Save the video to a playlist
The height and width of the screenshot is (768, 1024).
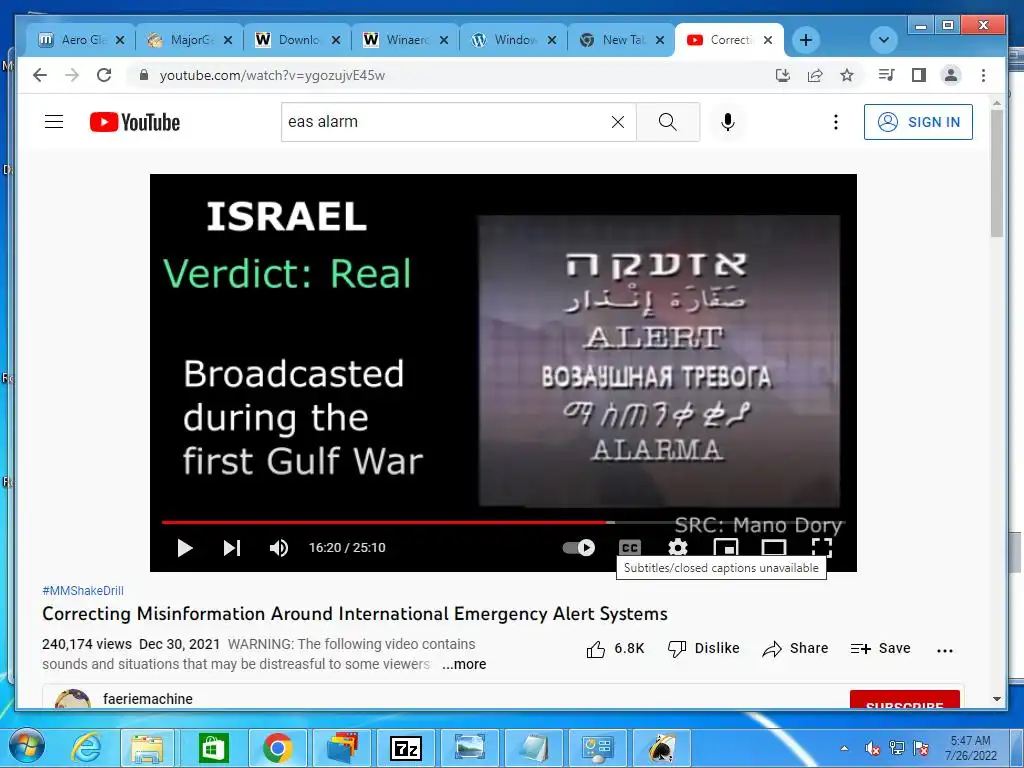(x=880, y=648)
